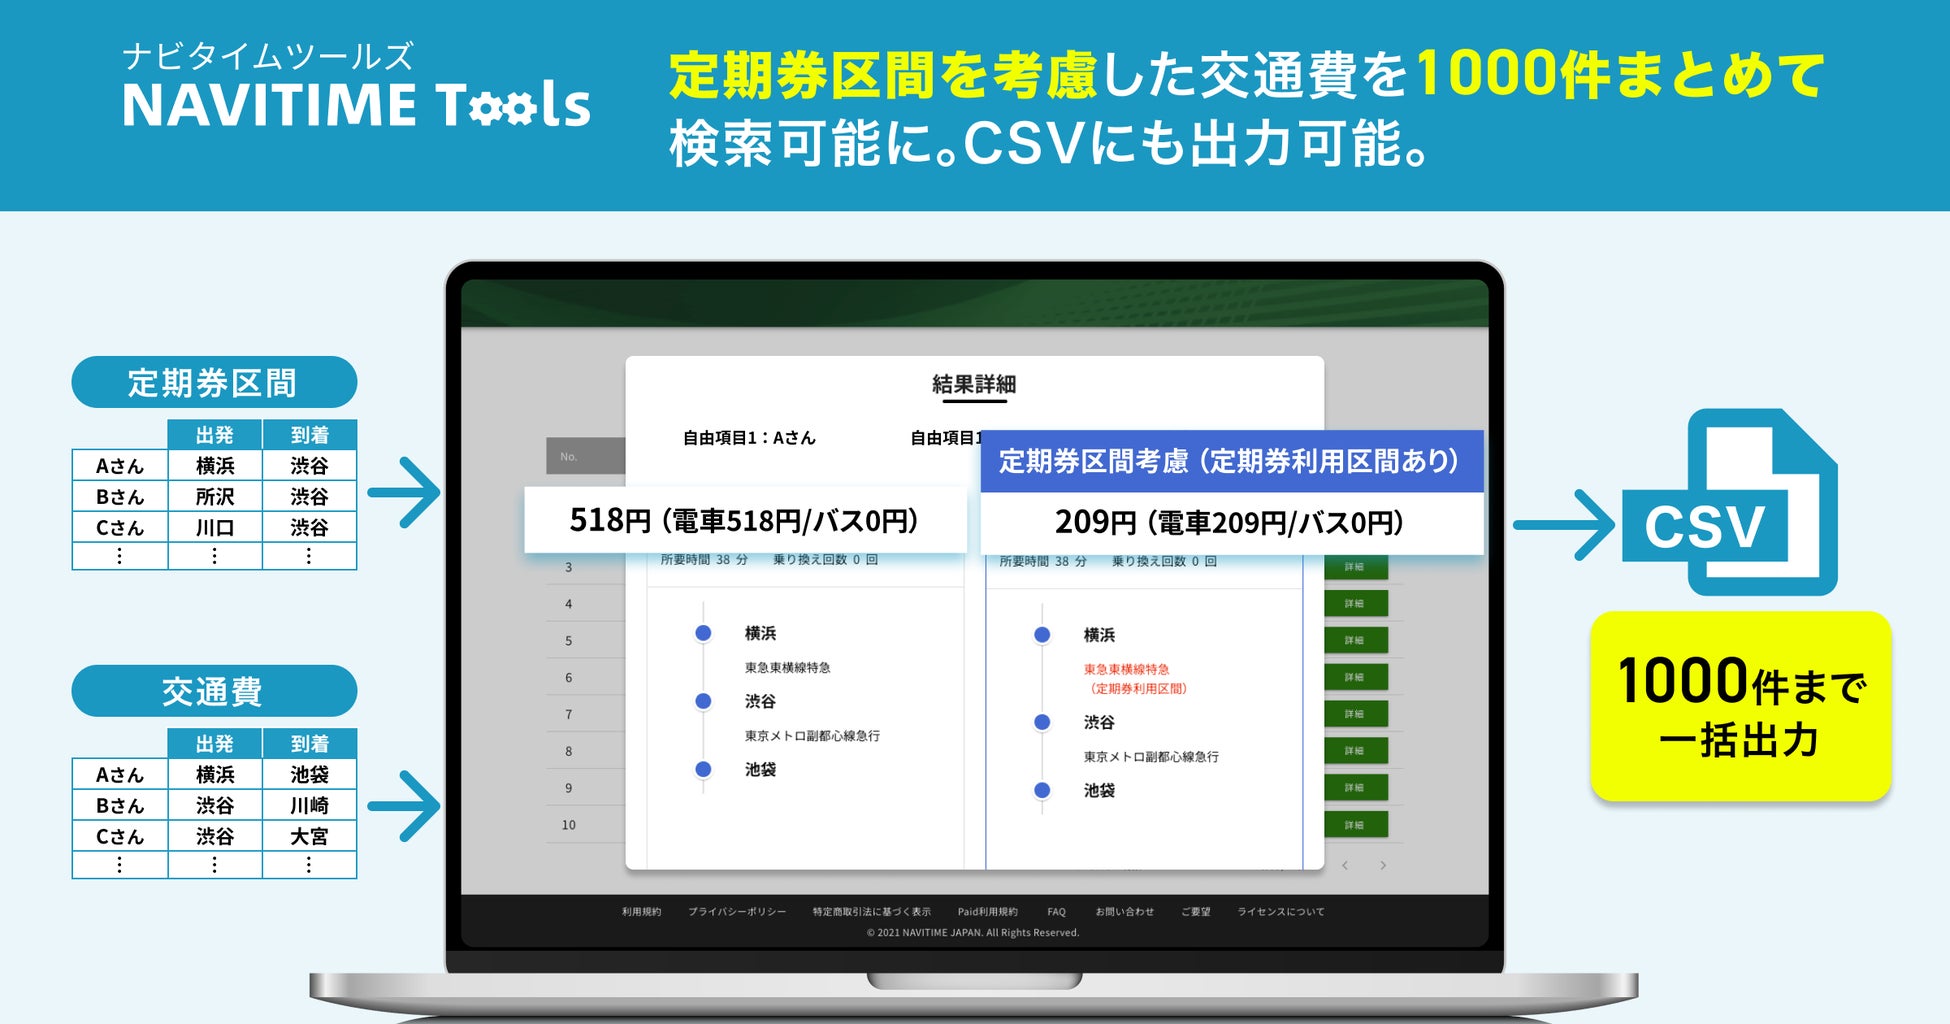Click the yellow 1000件まで一括出力 badge
1950x1024 pixels.
[x=1740, y=707]
